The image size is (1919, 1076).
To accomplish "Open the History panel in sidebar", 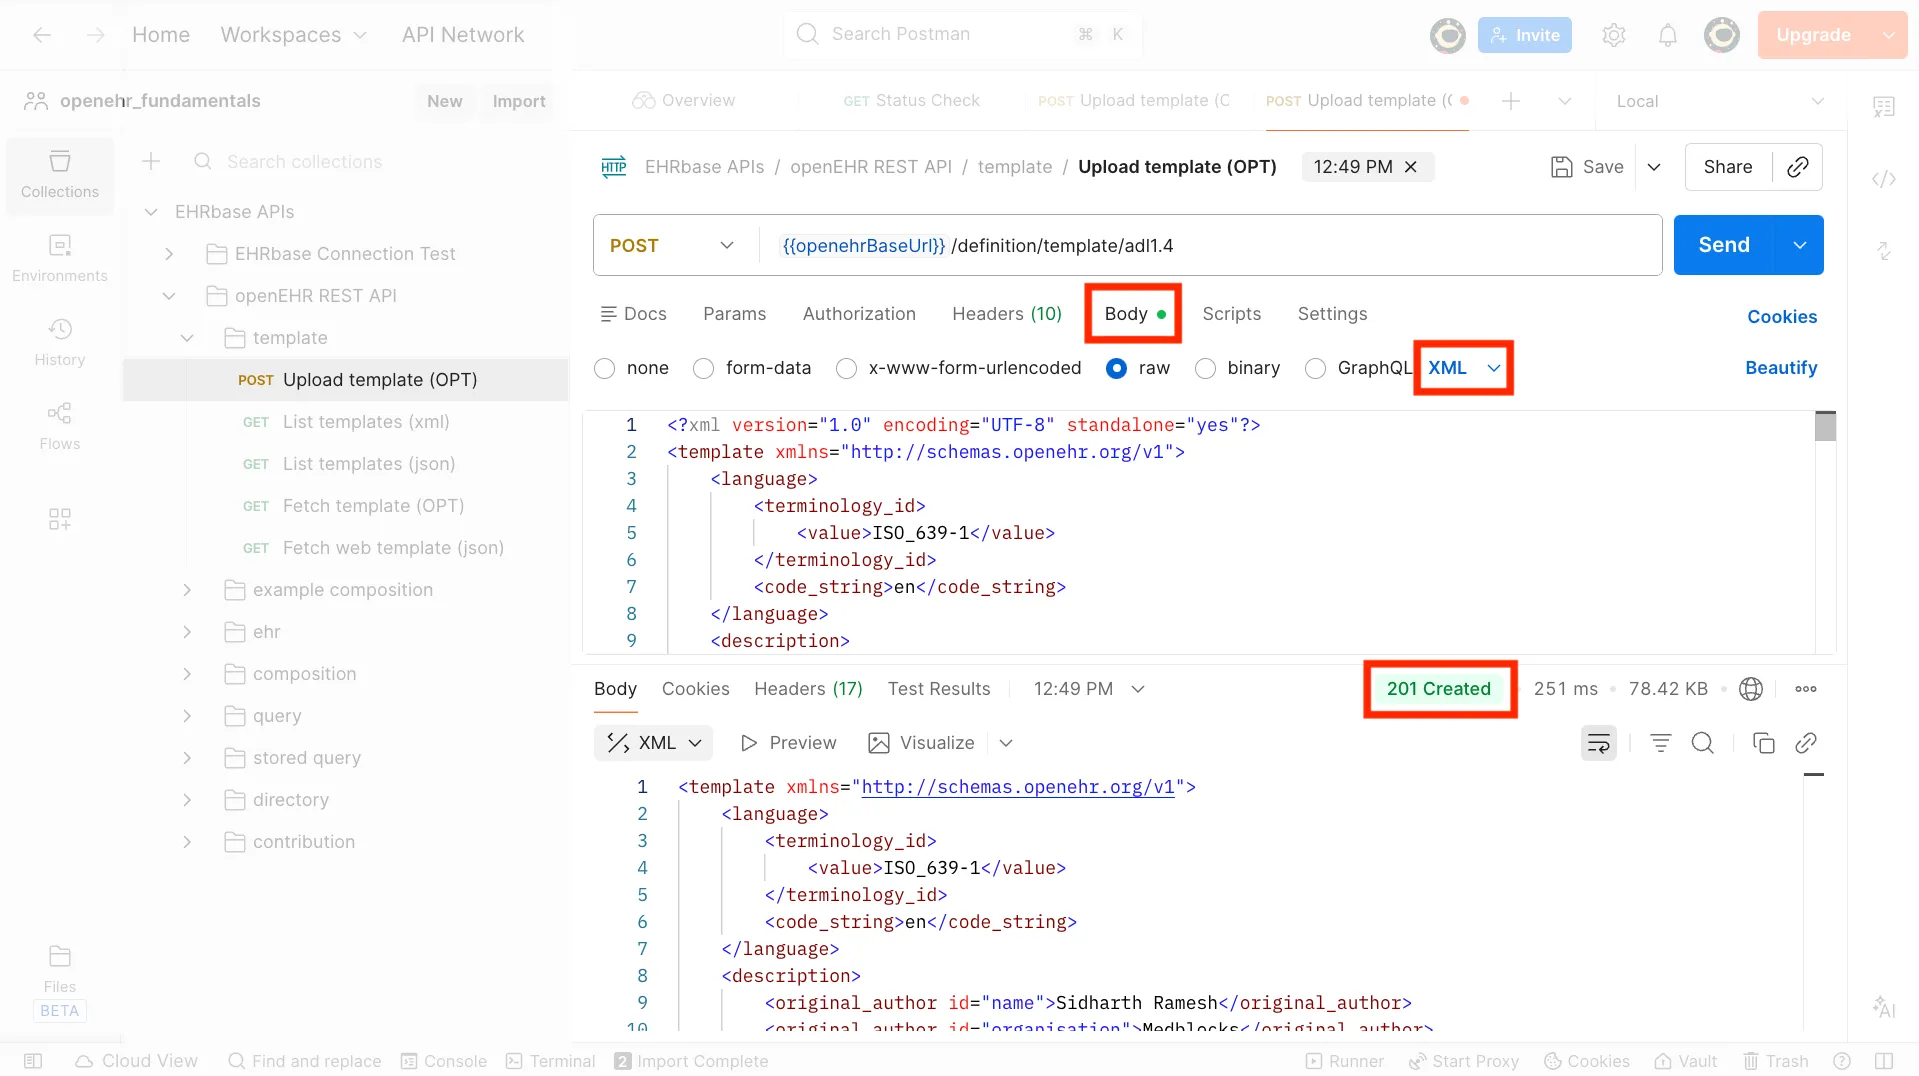I will point(59,342).
